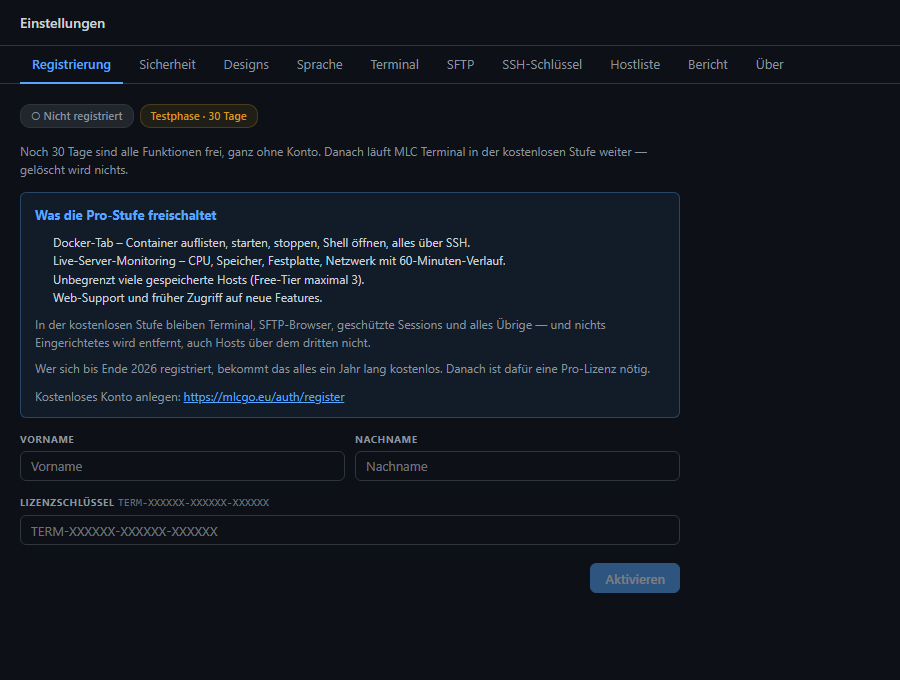Switch to the SSH-Schlüssel tab
This screenshot has width=900, height=680.
(x=542, y=65)
